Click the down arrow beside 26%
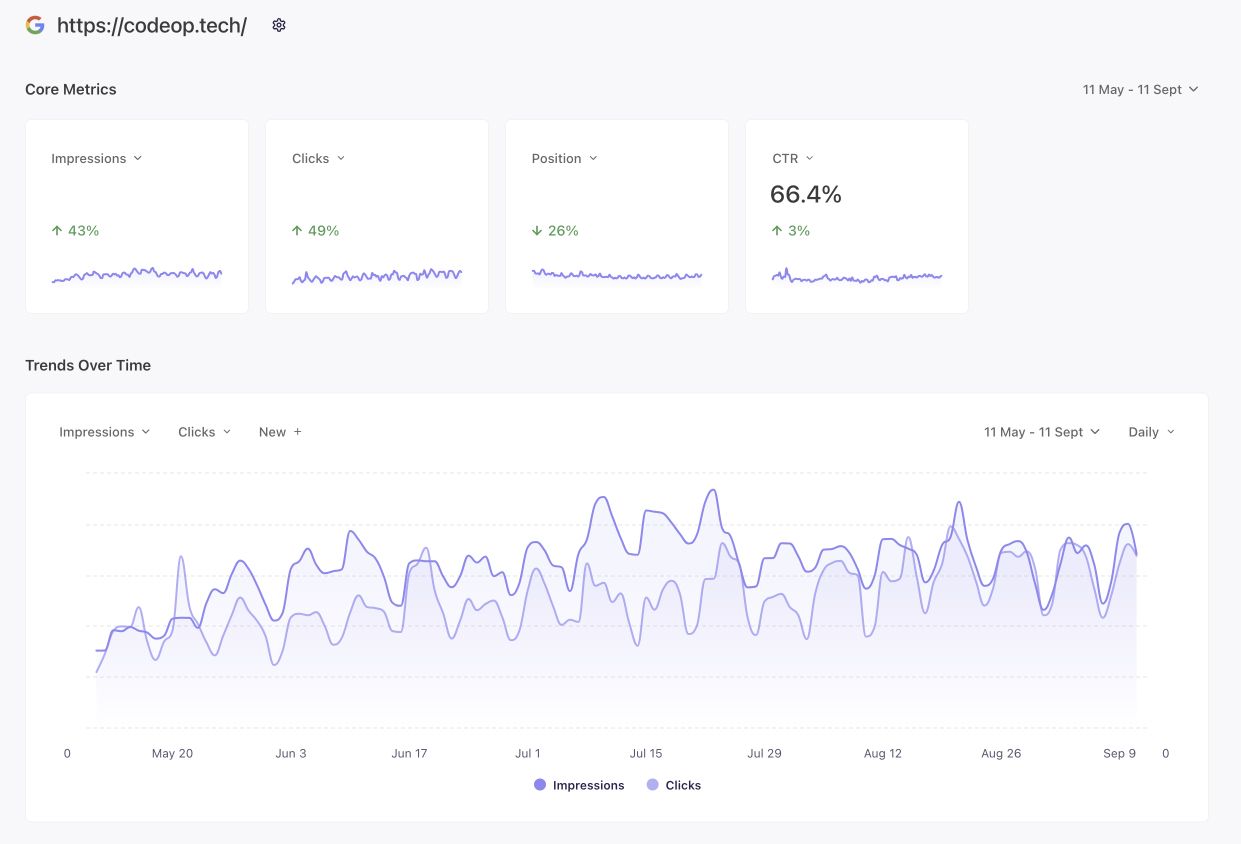This screenshot has height=844, width=1241. click(x=537, y=231)
